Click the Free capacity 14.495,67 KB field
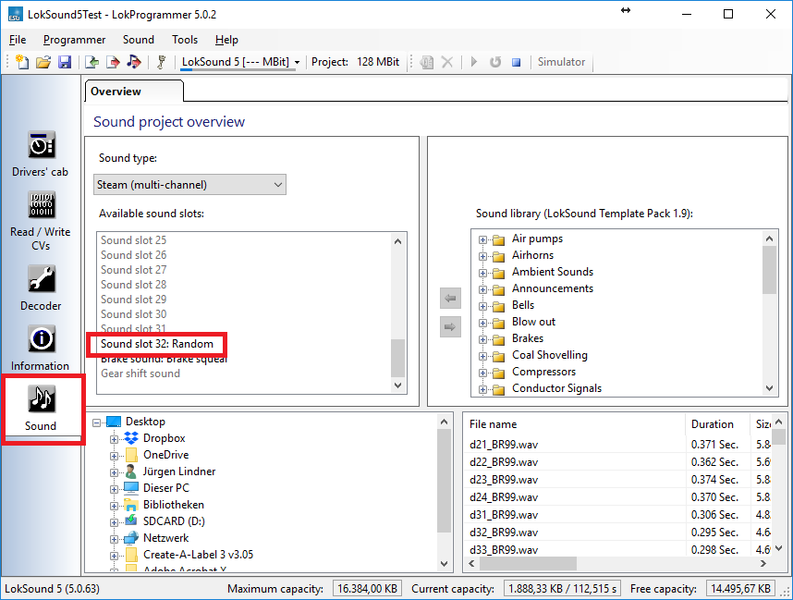 [x=740, y=589]
